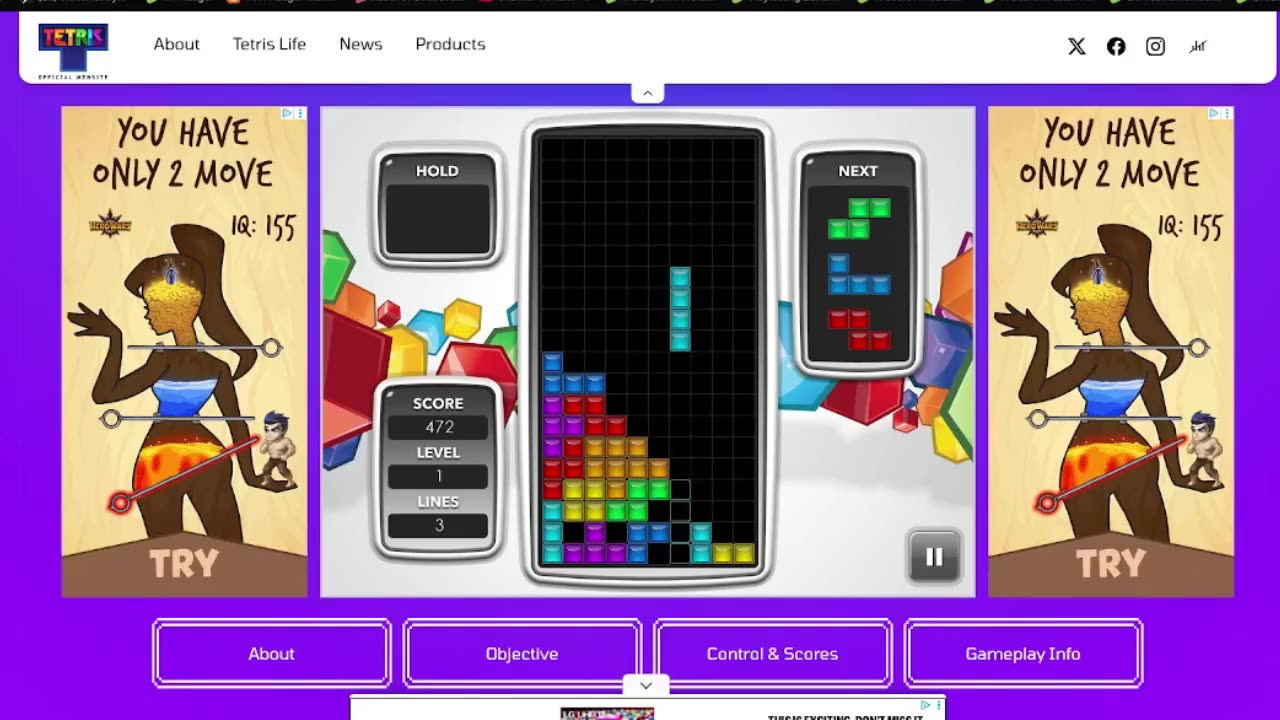Click the blue J piece in NEXT queue
Viewport: 1280px width, 720px height.
point(859,274)
